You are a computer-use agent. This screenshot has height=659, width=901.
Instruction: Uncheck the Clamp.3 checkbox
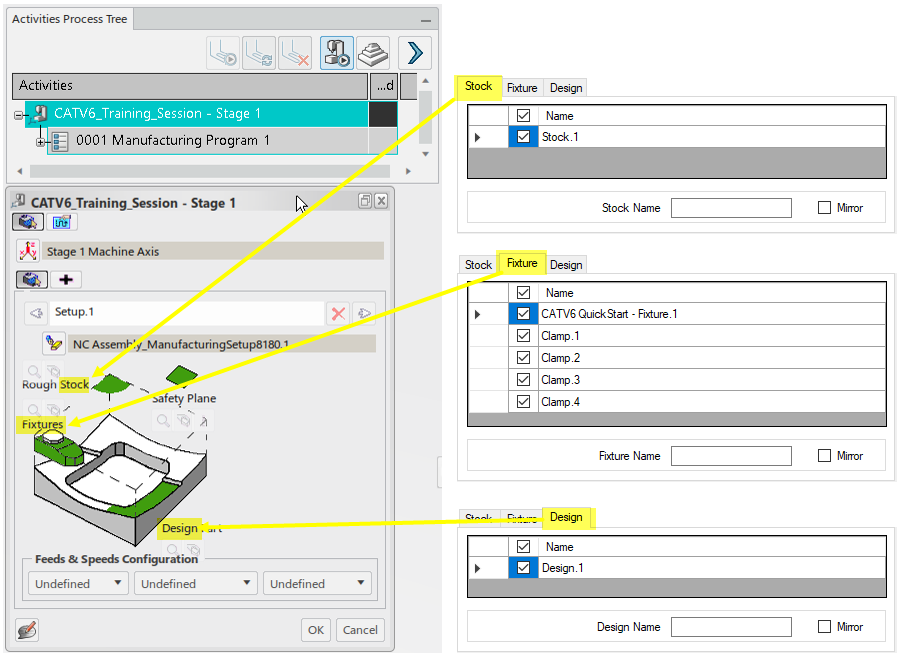tap(523, 380)
